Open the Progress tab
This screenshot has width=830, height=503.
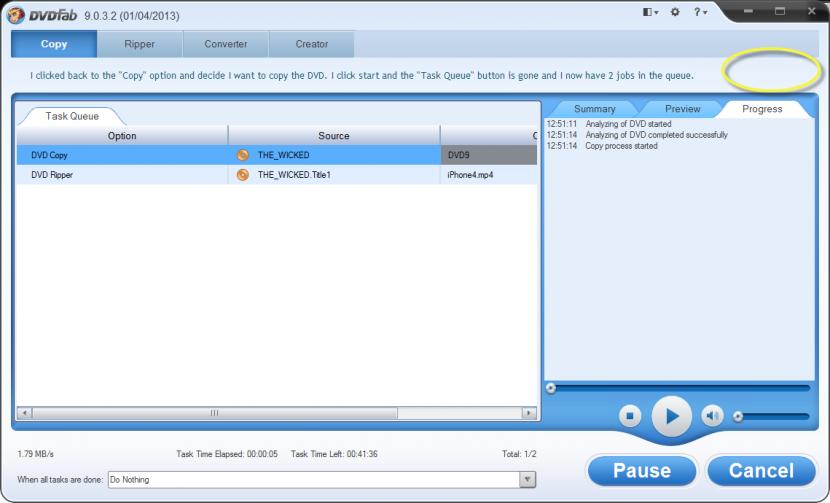click(x=762, y=109)
